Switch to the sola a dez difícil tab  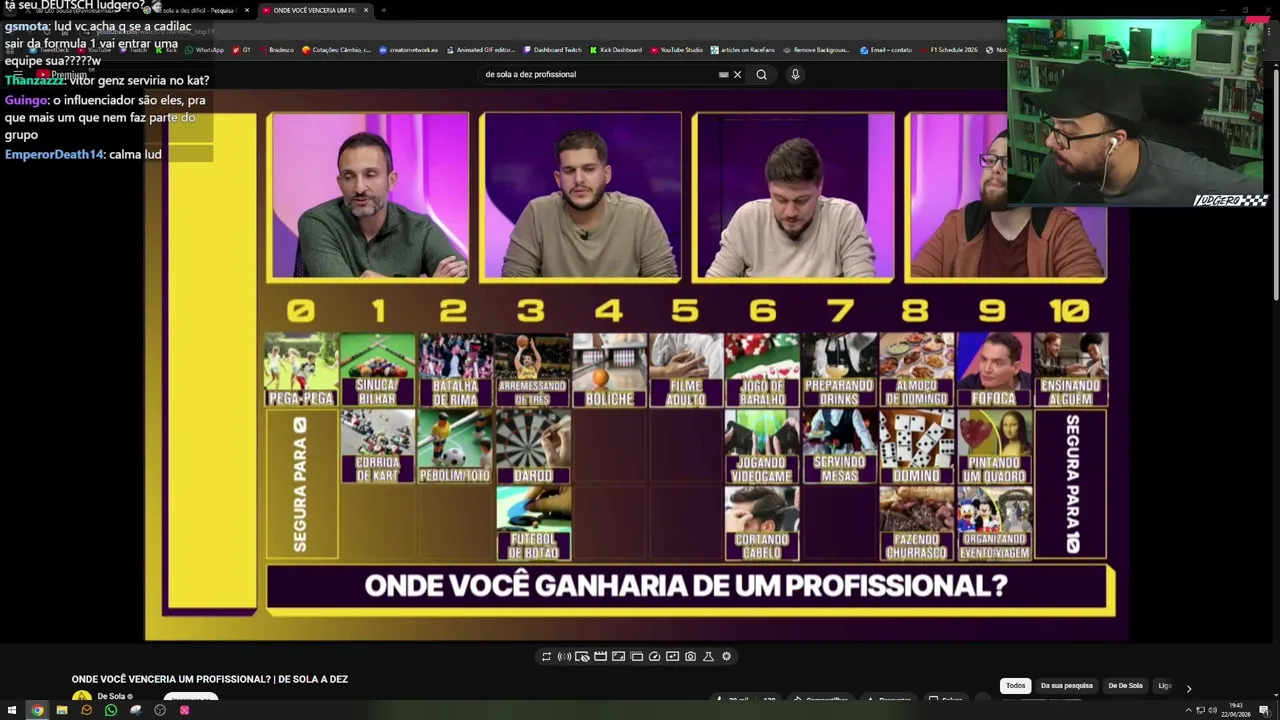point(198,10)
